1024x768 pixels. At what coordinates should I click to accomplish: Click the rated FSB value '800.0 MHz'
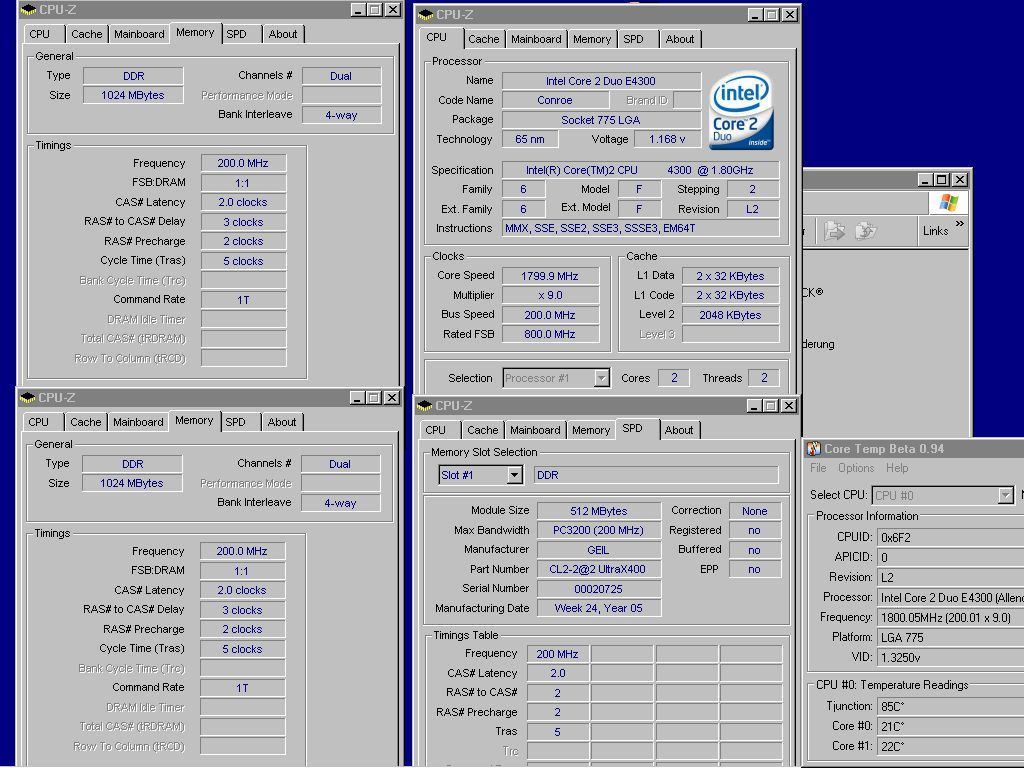click(x=550, y=334)
